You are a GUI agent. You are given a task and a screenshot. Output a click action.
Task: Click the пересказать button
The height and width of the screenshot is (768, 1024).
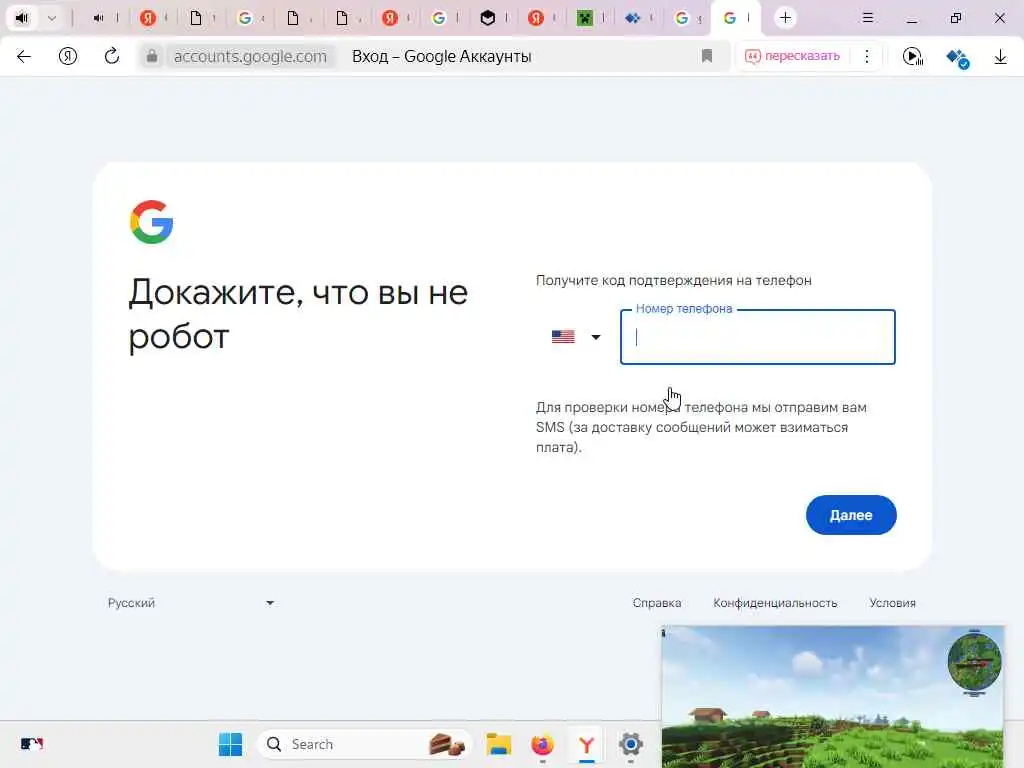point(792,56)
